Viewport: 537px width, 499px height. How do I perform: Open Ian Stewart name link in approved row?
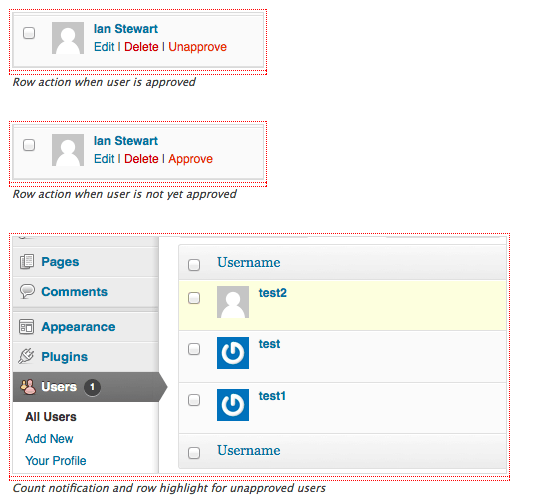(126, 29)
